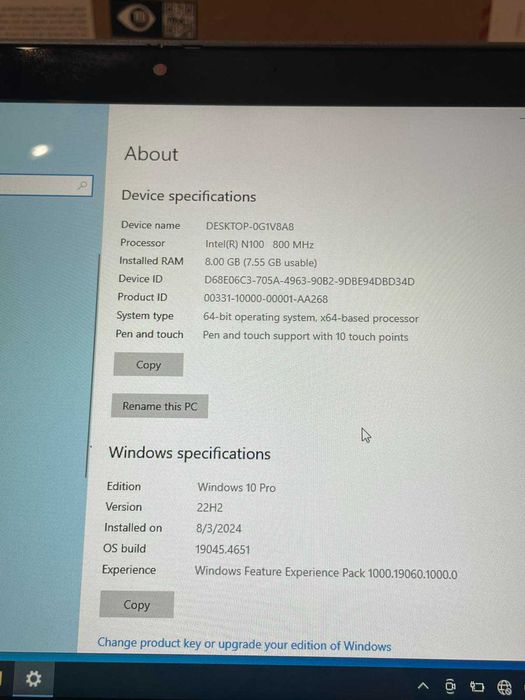Screen dimensions: 525x700
Task: Select the 64-bit operating system text
Action: [x=311, y=318]
